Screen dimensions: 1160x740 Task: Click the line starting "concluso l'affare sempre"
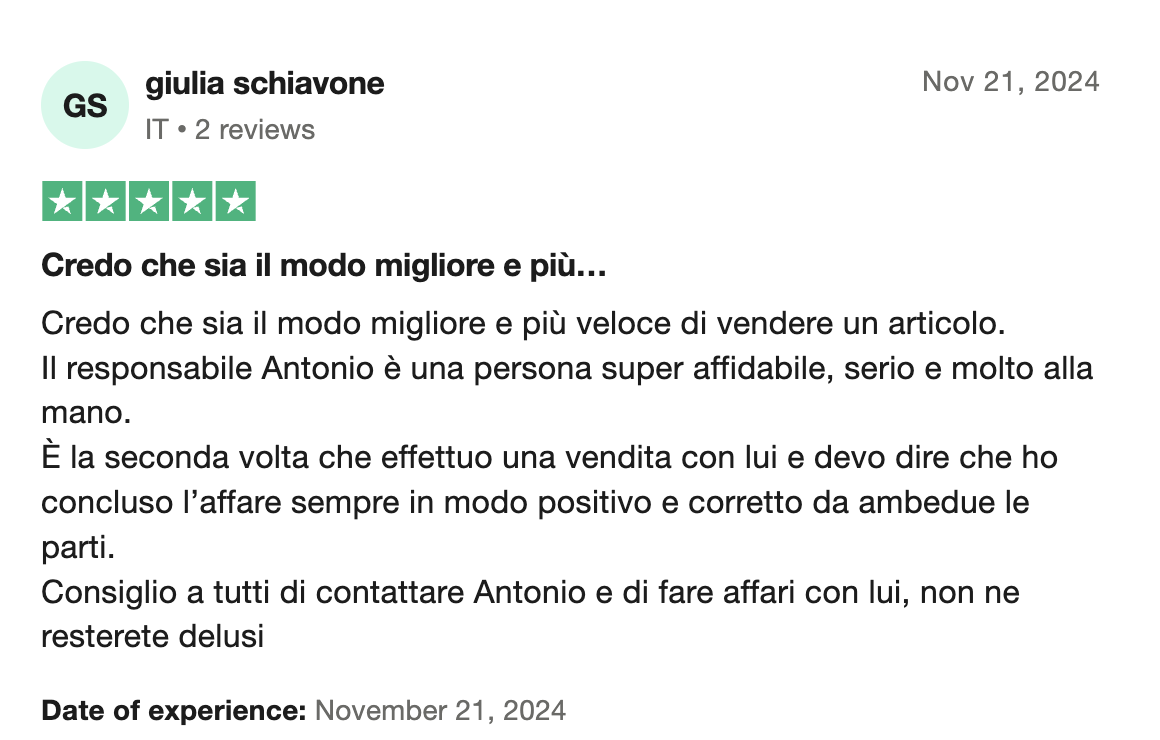tap(535, 502)
